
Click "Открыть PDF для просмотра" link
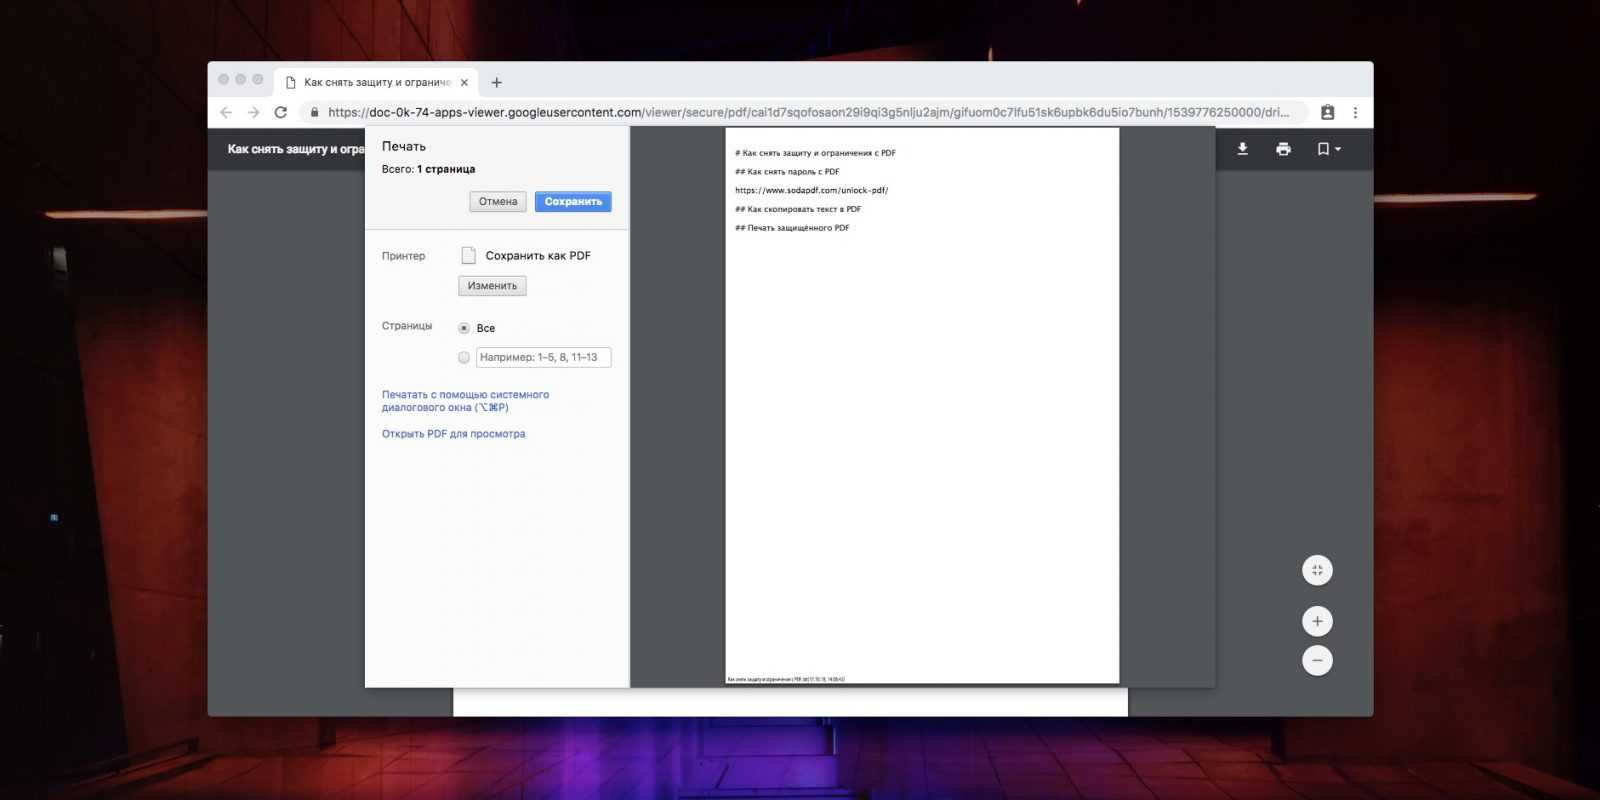[x=453, y=434]
